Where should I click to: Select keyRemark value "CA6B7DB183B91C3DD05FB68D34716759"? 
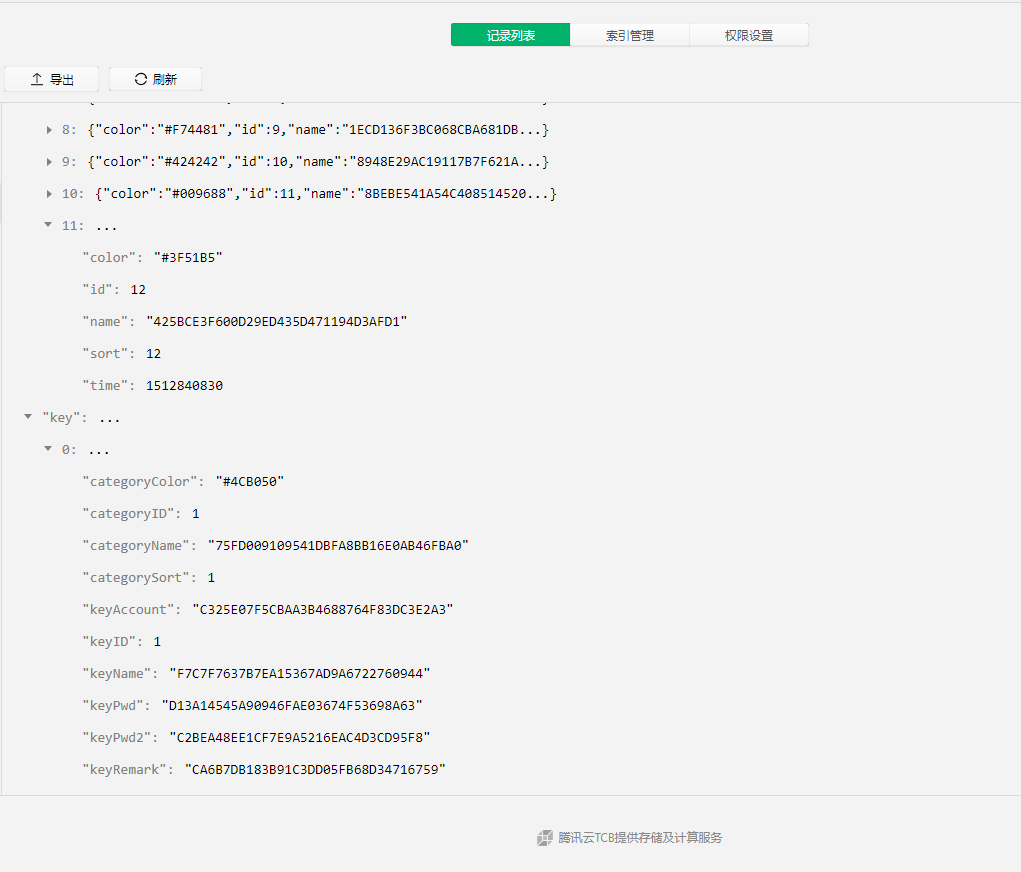pos(315,770)
